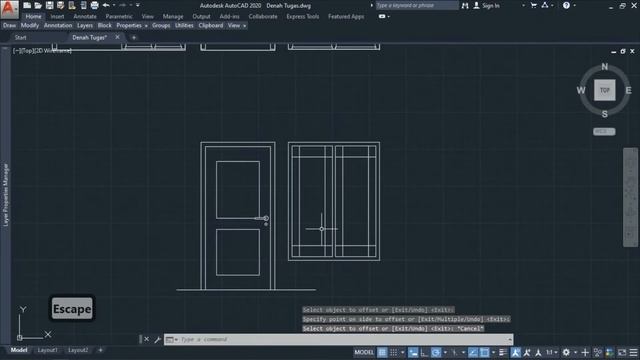Open the Draw panel button

pos(9,25)
